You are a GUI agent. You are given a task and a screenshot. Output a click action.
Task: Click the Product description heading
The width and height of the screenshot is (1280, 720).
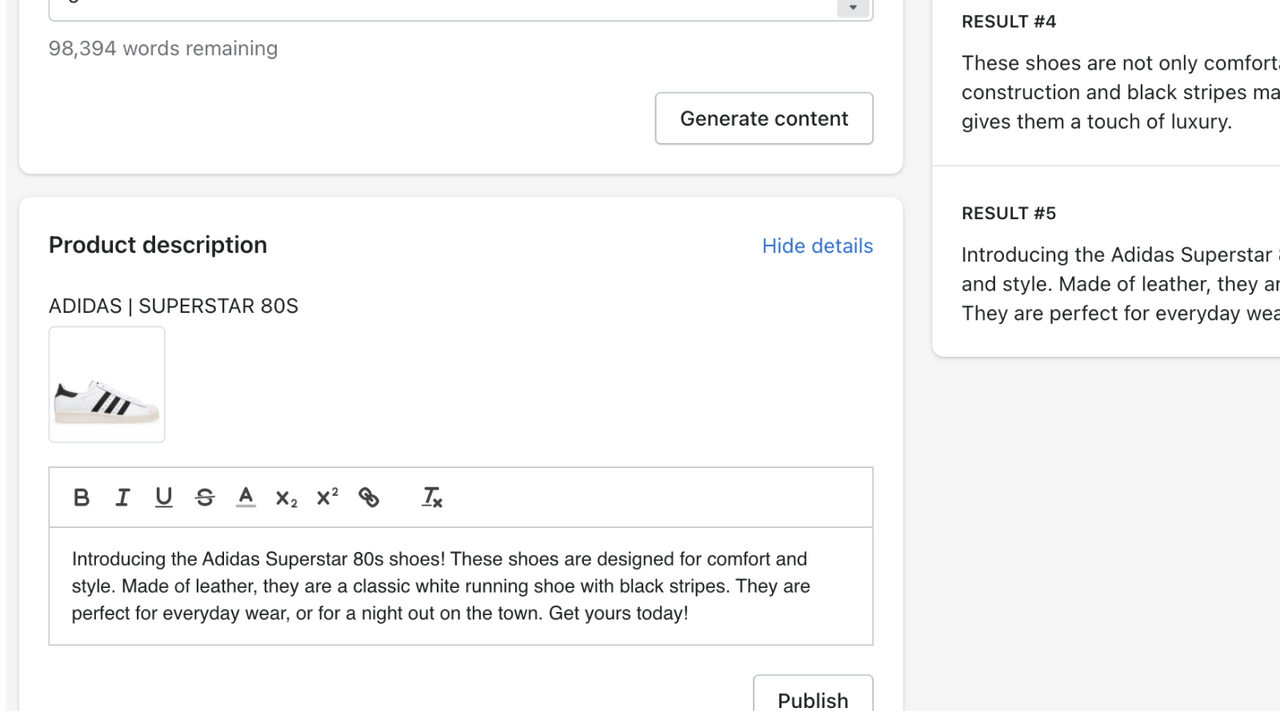coord(158,245)
